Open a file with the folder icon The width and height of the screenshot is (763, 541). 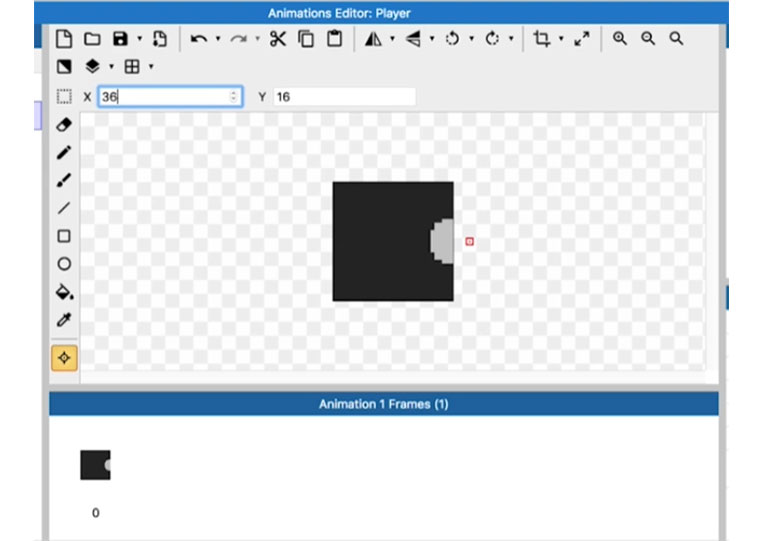pos(92,38)
